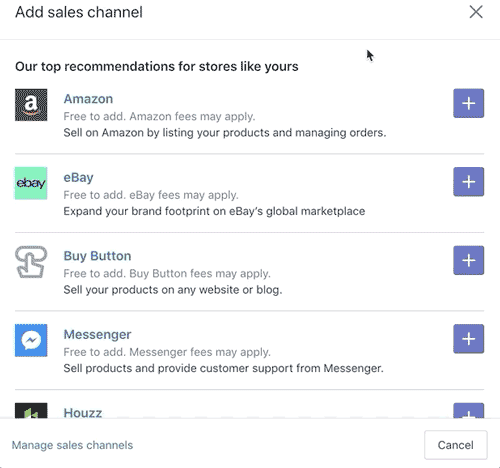Viewport: 500px width, 468px height.
Task: Add the Messenger channel with its plus button
Action: click(468, 339)
